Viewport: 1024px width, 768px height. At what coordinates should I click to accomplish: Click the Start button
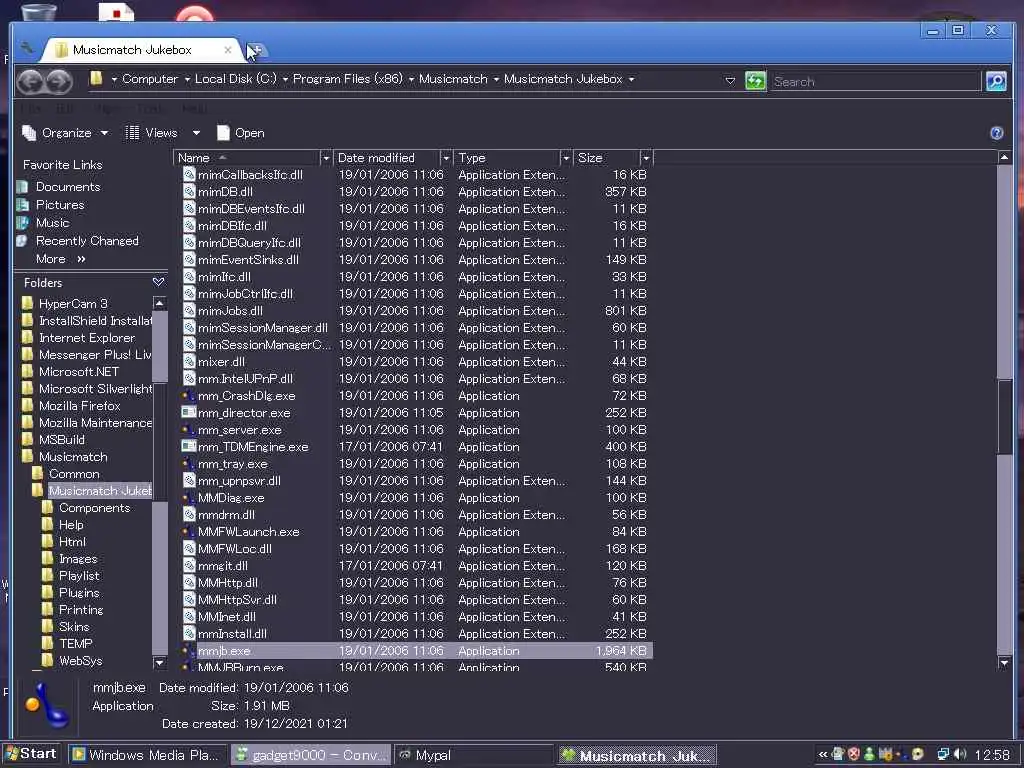(x=31, y=754)
